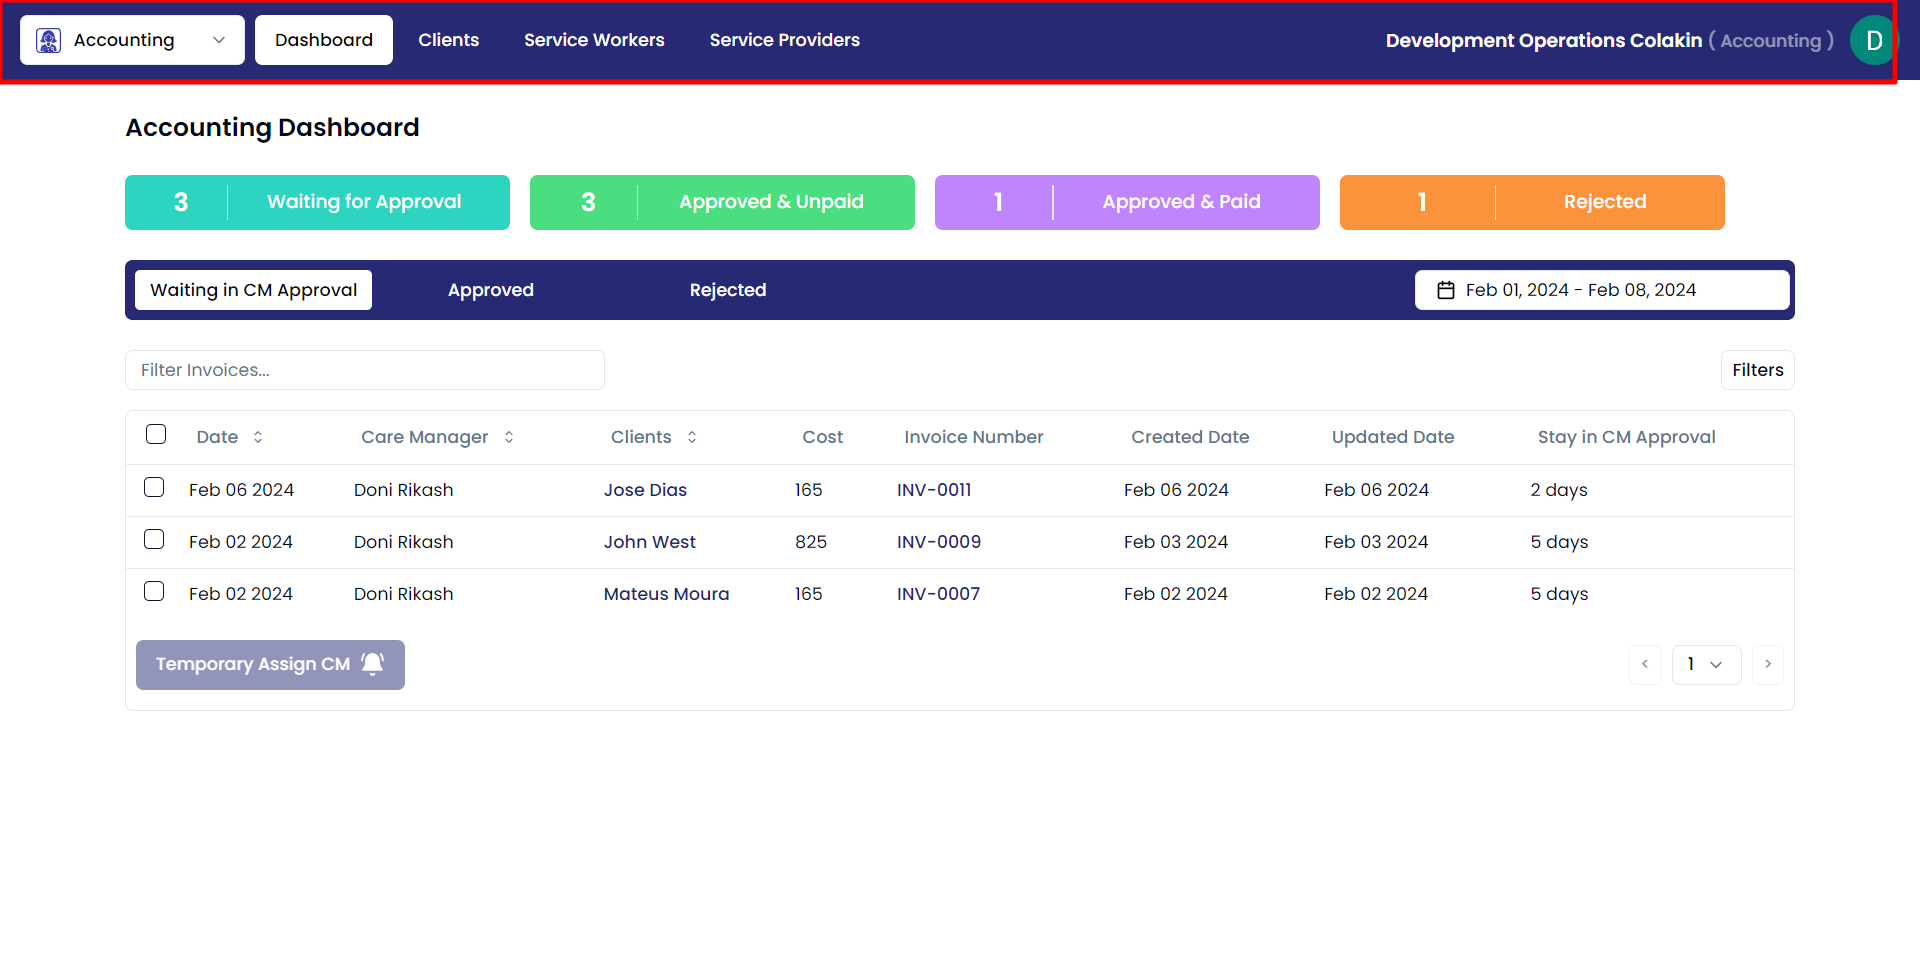1920x970 pixels.
Task: Open the user avatar D menu
Action: point(1873,41)
